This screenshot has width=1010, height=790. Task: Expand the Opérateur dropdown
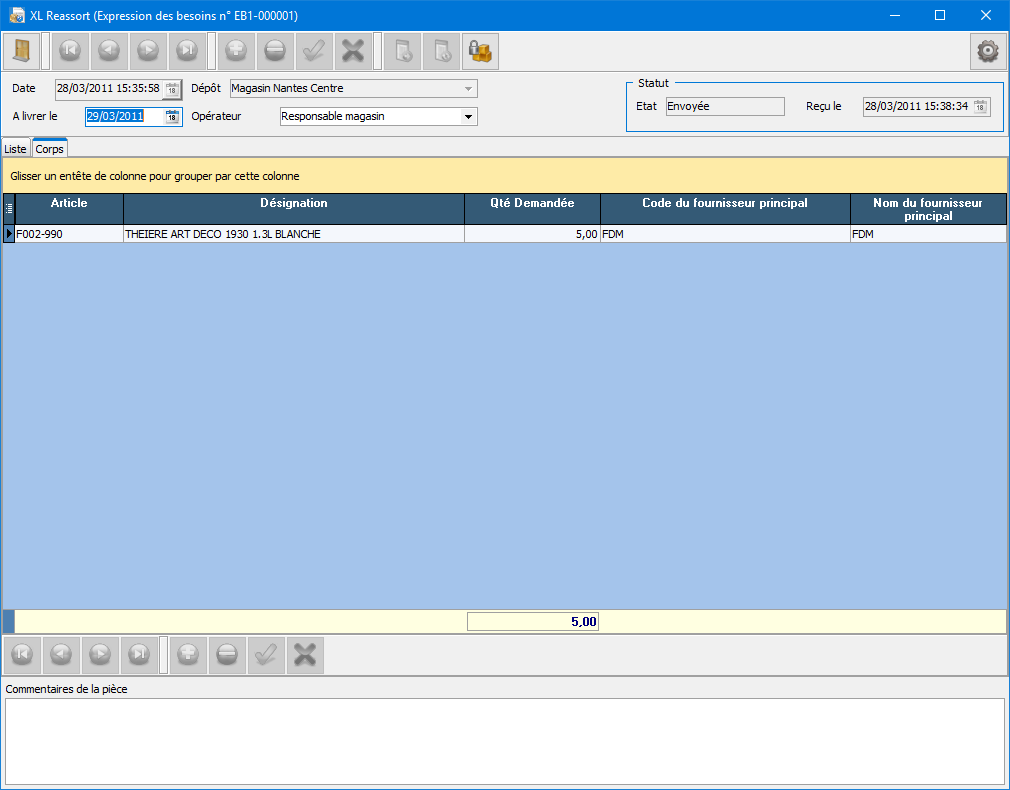pyautogui.click(x=467, y=117)
